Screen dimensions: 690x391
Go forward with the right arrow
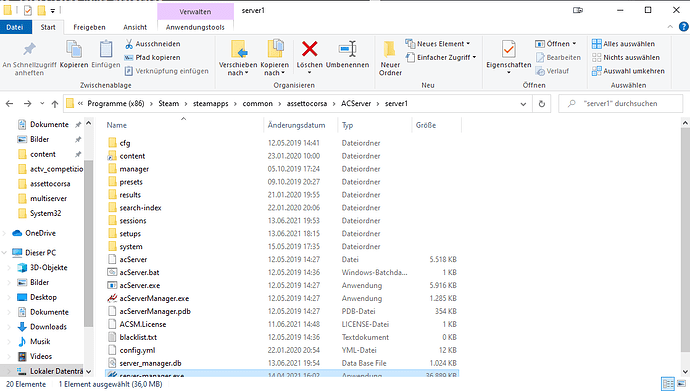click(27, 104)
